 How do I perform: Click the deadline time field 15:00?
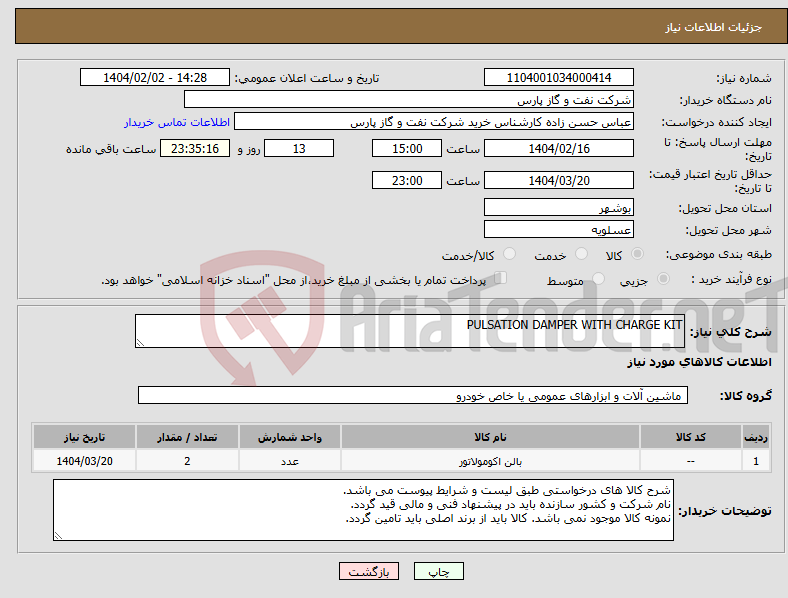407,148
